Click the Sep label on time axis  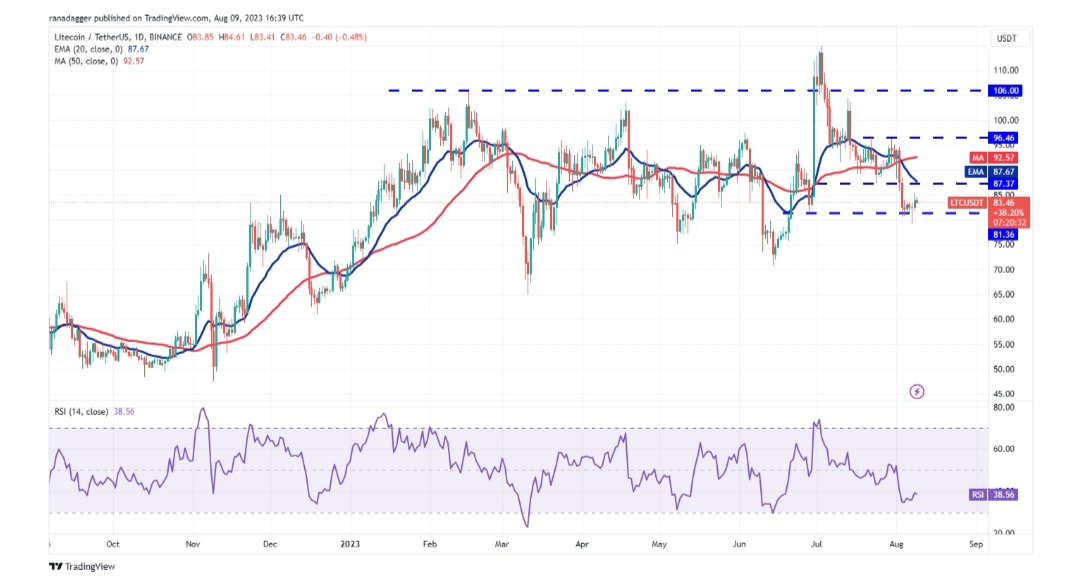976,546
